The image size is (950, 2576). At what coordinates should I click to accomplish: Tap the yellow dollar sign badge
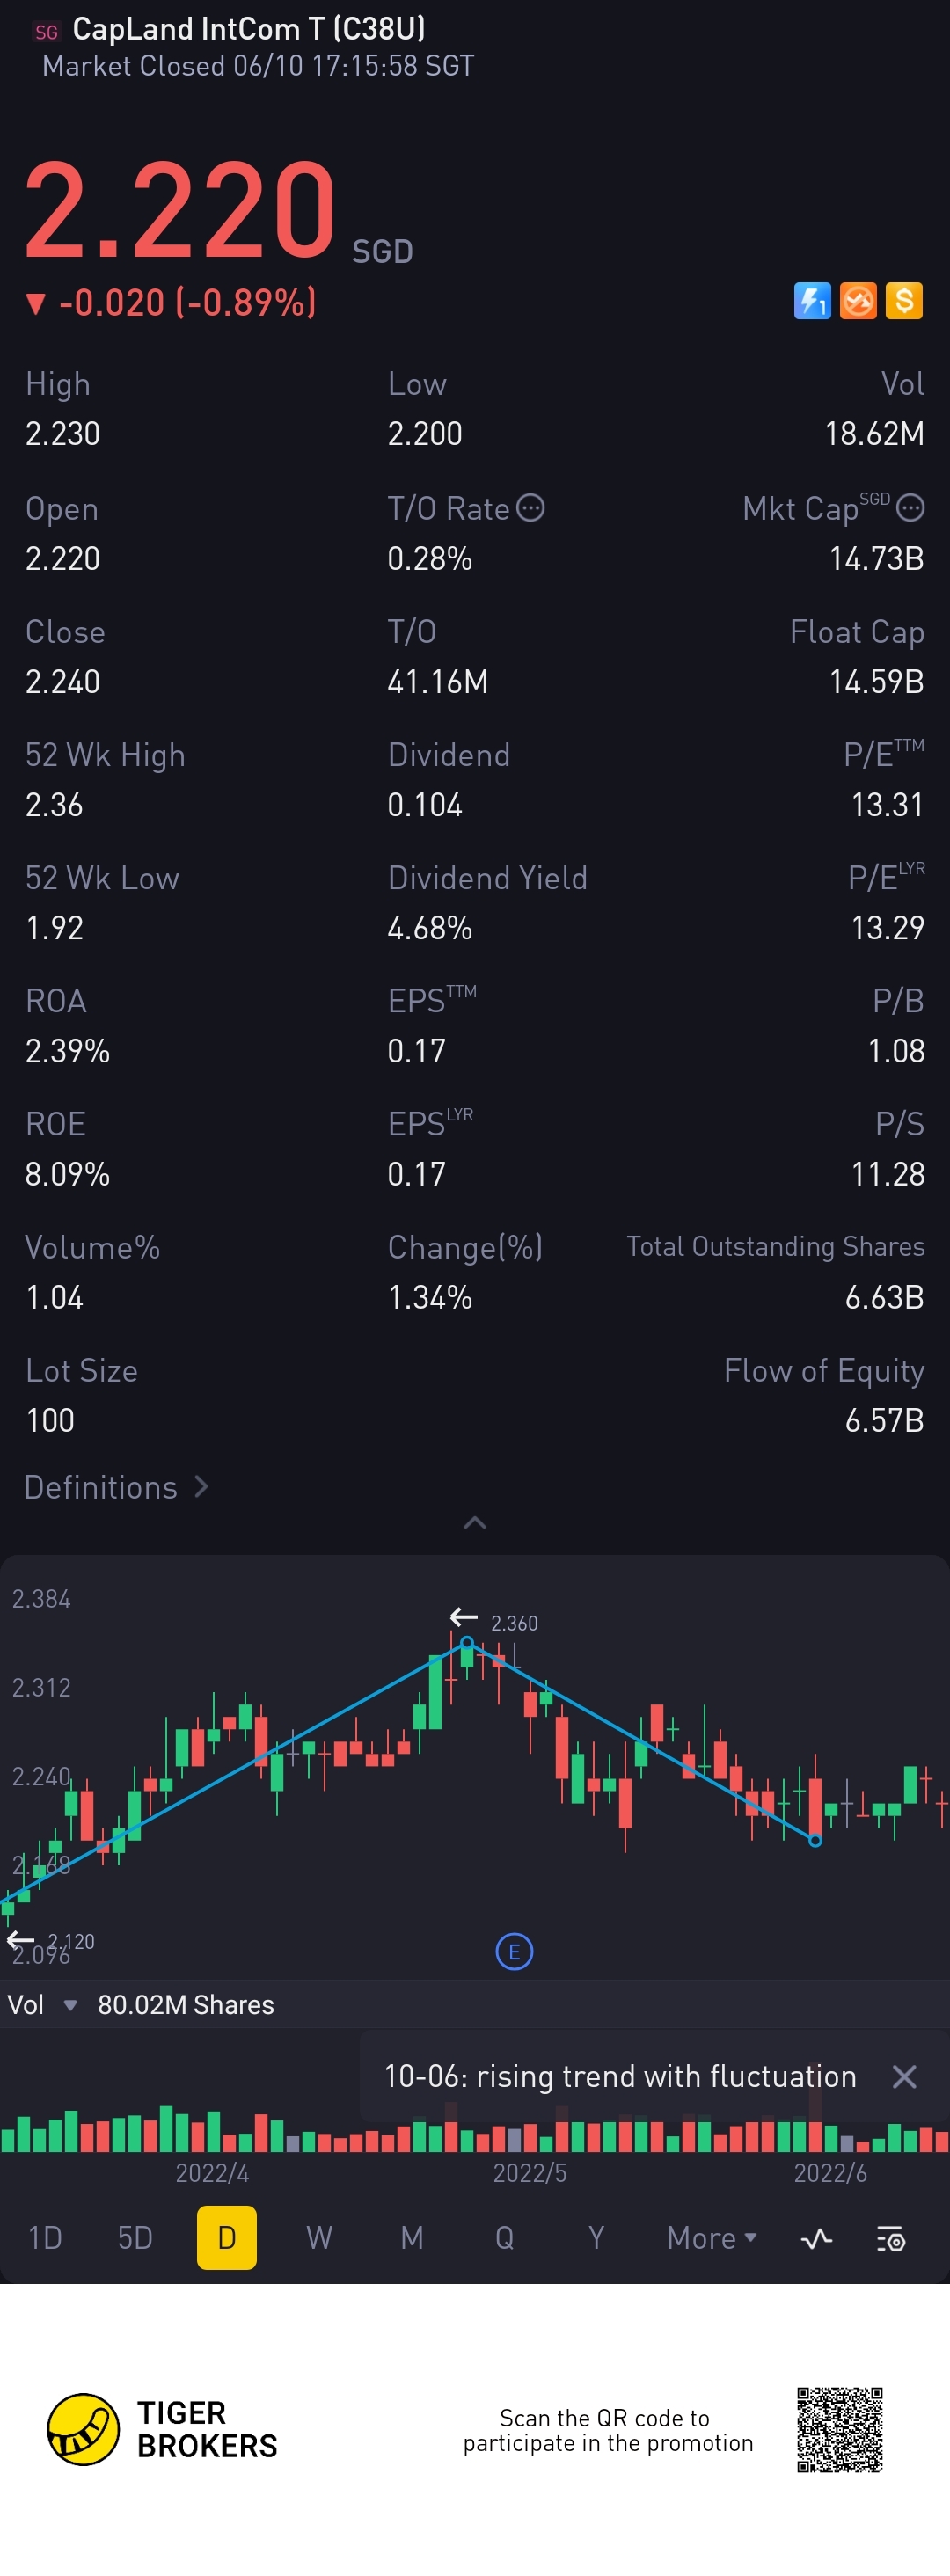904,300
